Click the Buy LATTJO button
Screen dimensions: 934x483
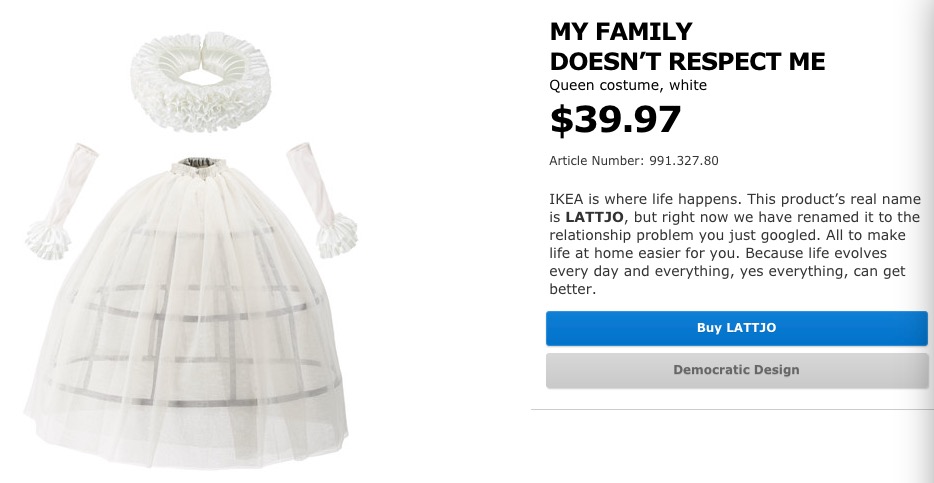pos(736,328)
